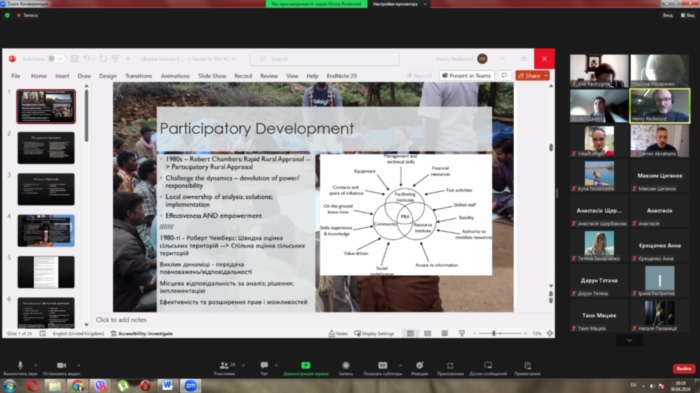Image resolution: width=700 pixels, height=393 pixels.
Task: Click the Present in Teams button
Action: [x=467, y=75]
